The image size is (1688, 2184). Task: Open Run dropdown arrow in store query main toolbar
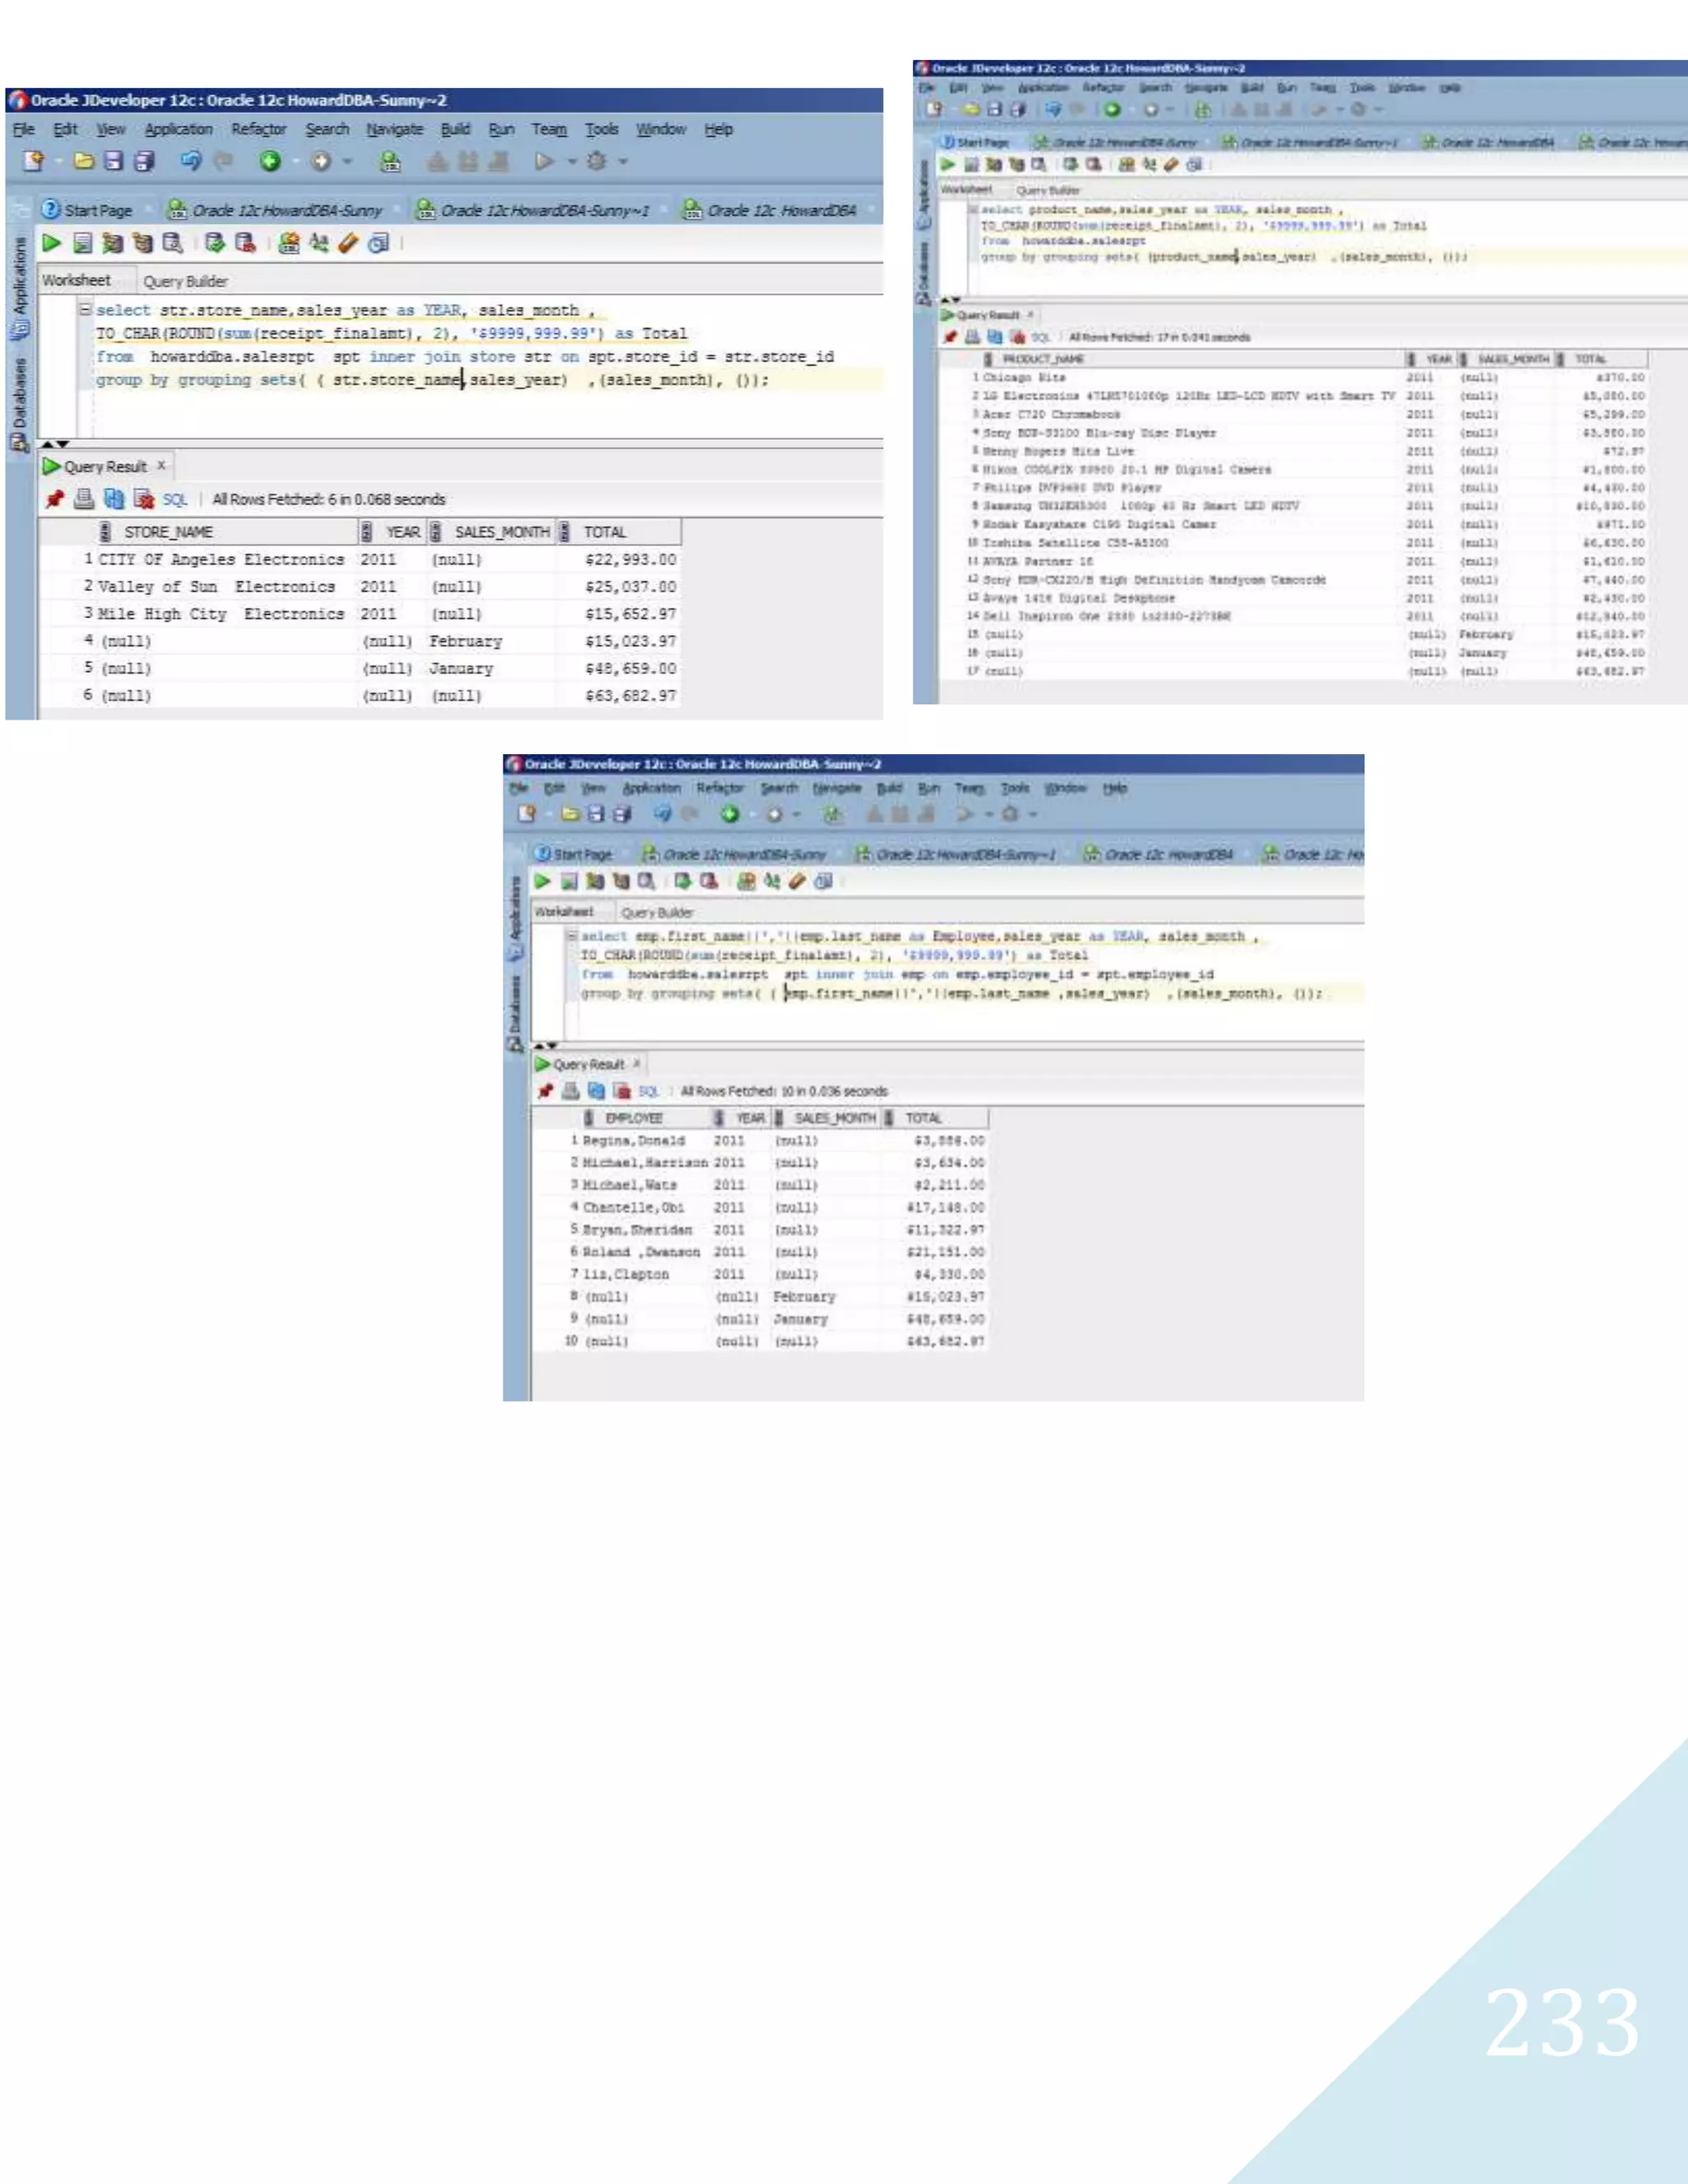[572, 161]
